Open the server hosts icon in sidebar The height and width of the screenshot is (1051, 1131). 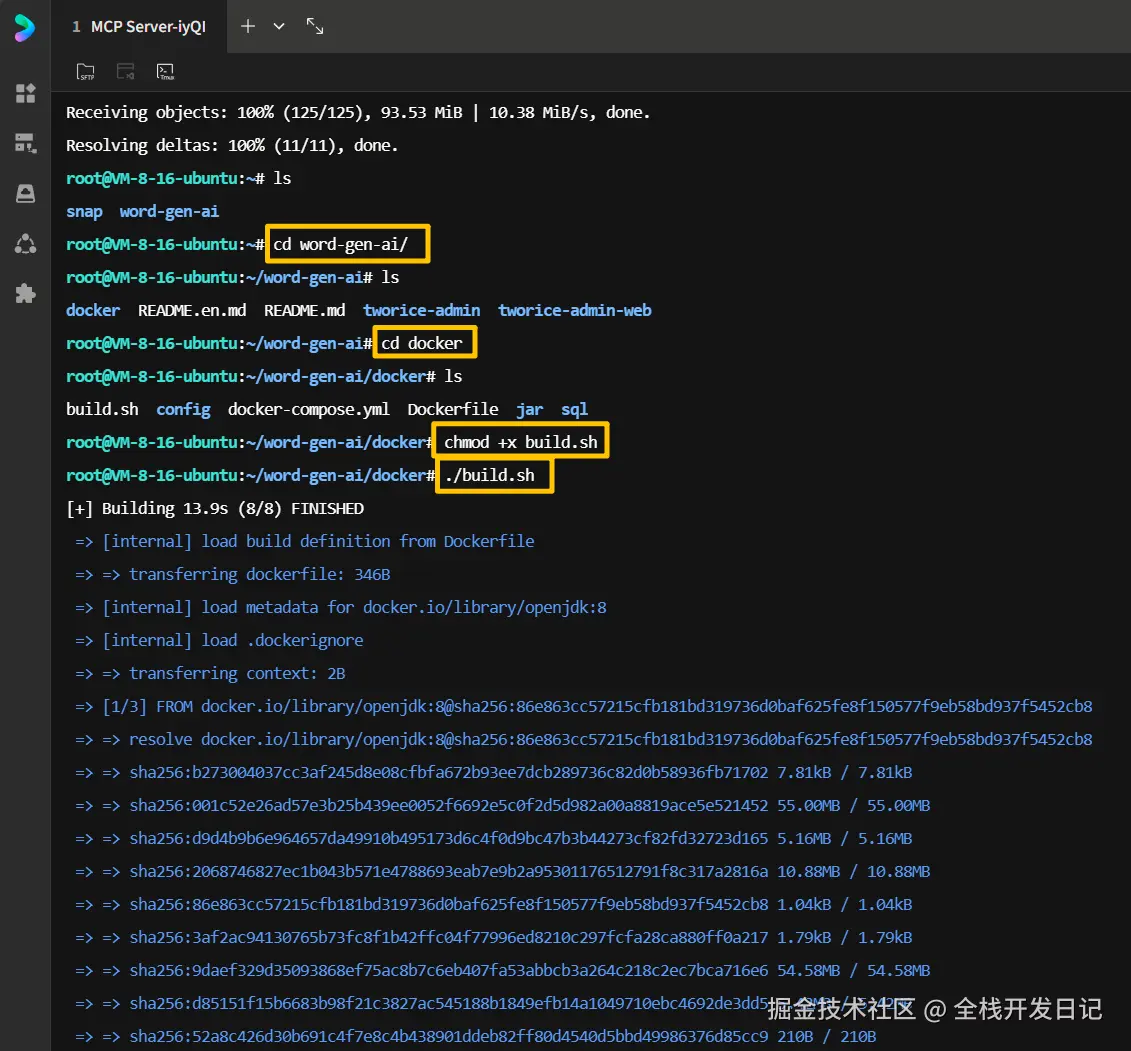25,143
